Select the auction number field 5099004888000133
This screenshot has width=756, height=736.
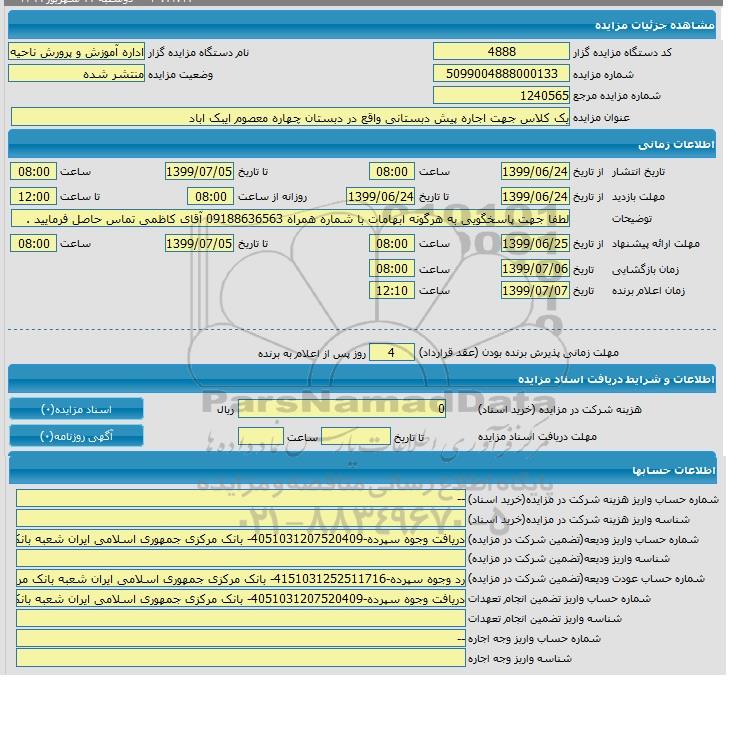(x=501, y=74)
